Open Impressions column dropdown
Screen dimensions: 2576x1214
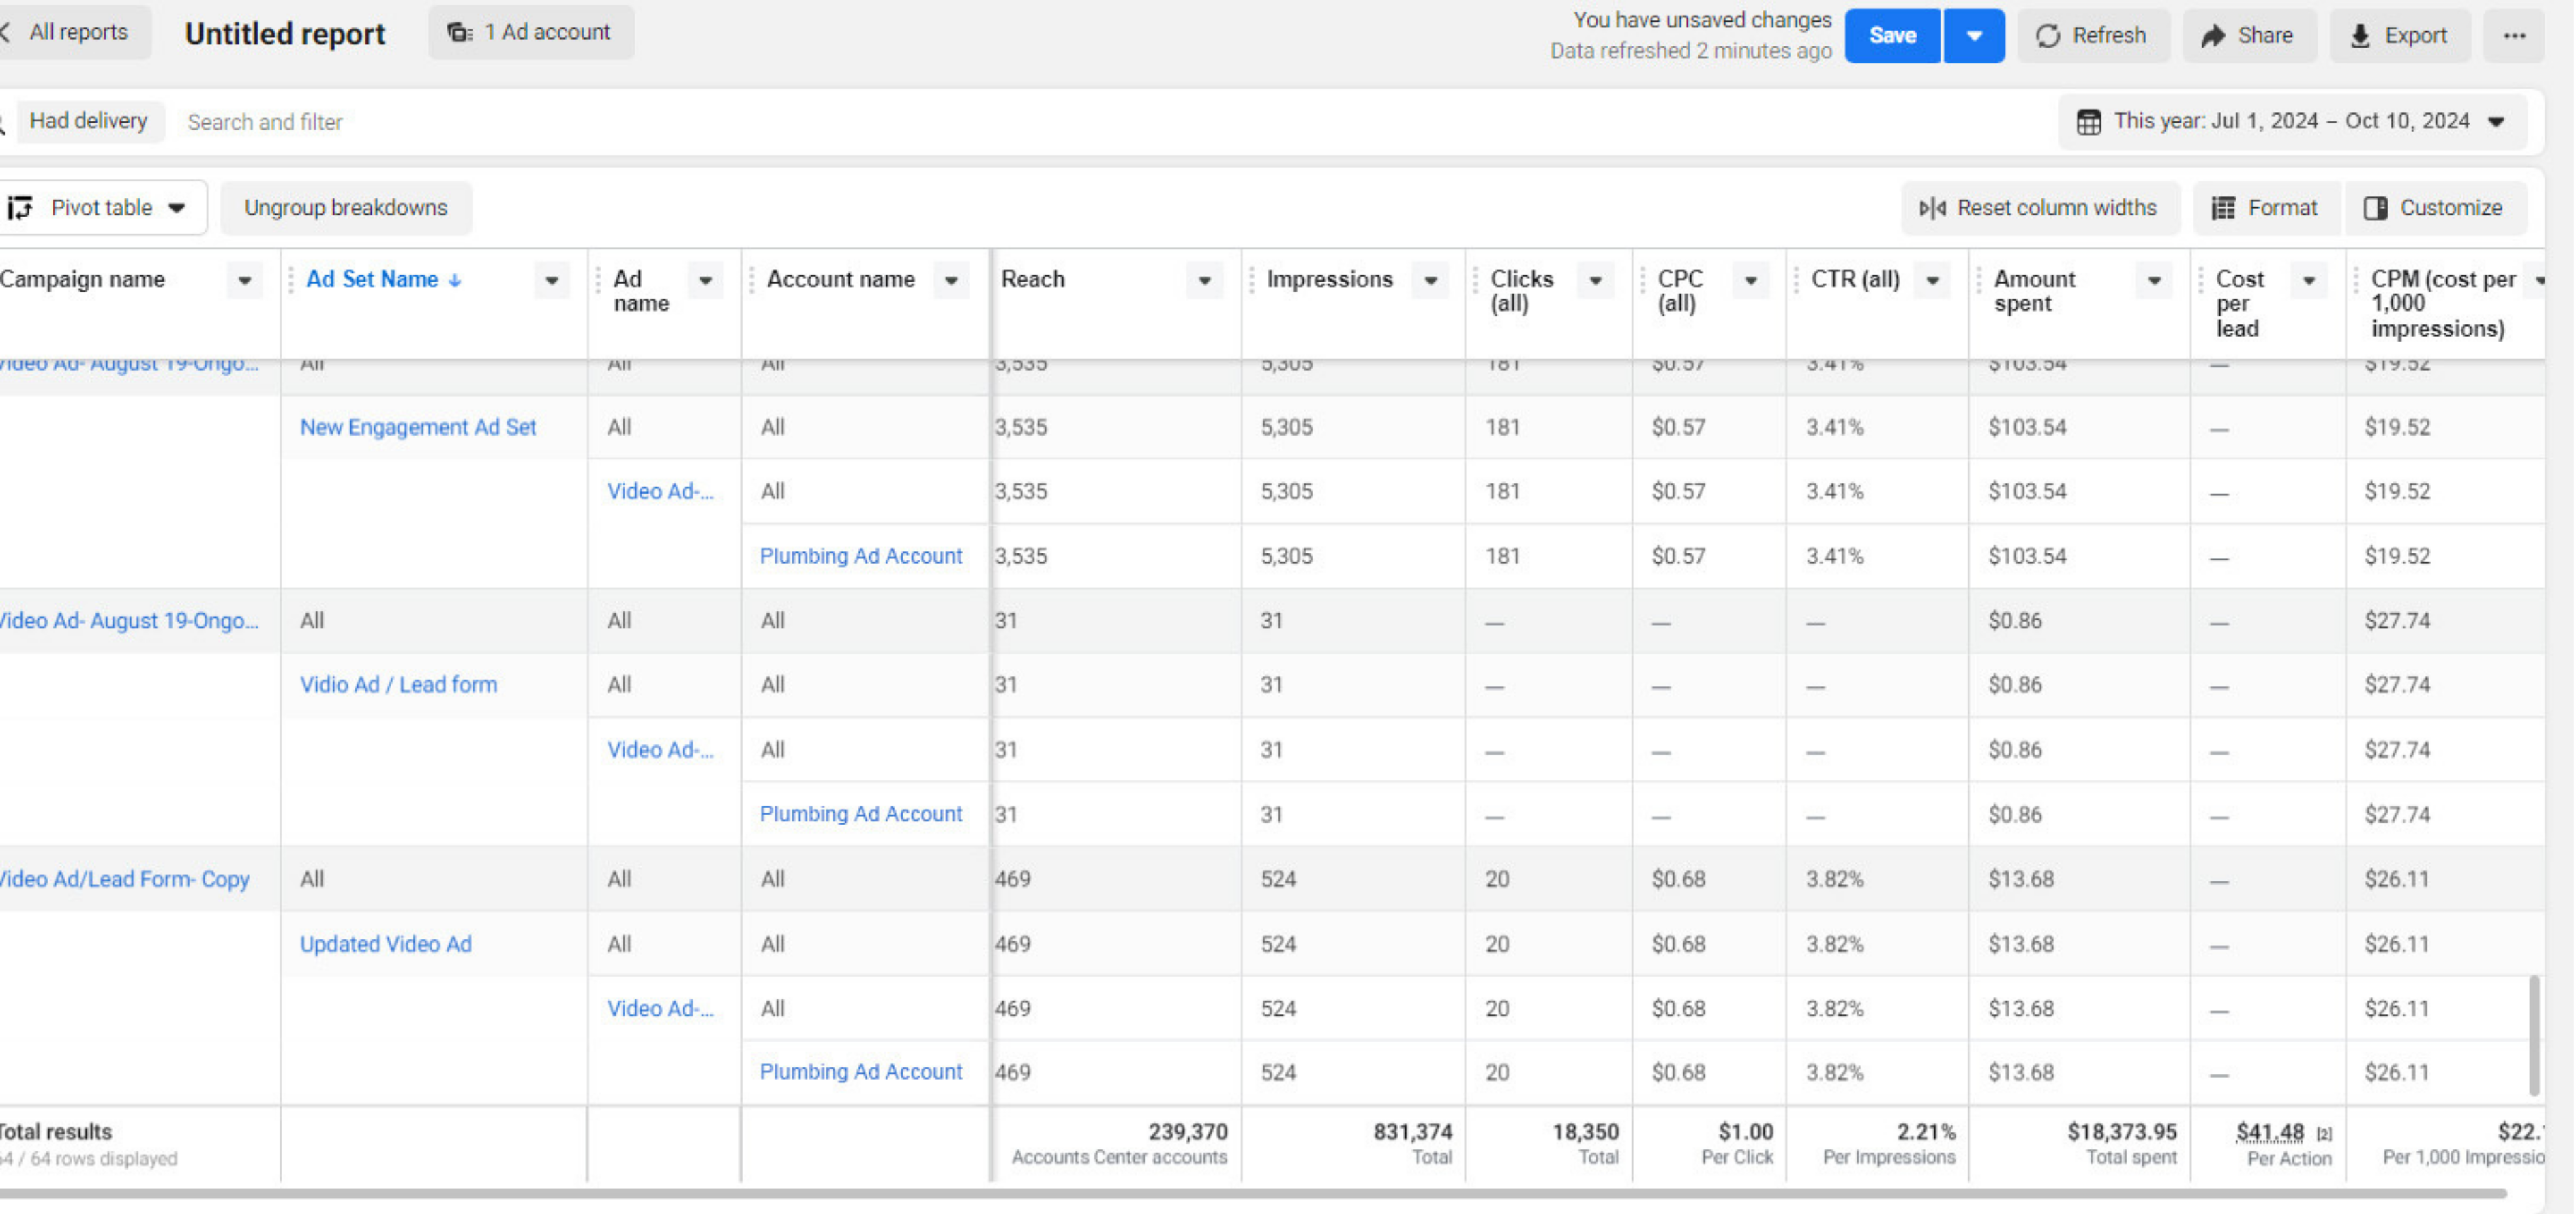pos(1431,281)
